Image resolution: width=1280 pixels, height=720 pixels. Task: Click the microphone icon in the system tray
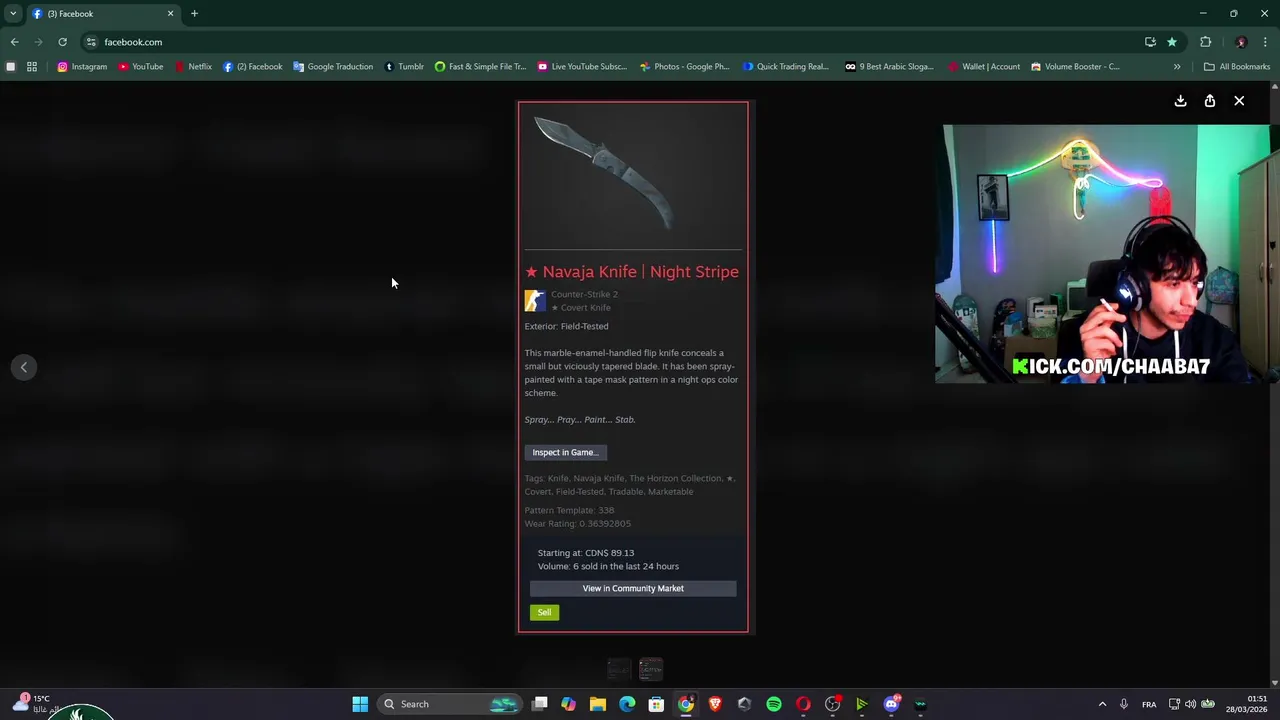1124,704
